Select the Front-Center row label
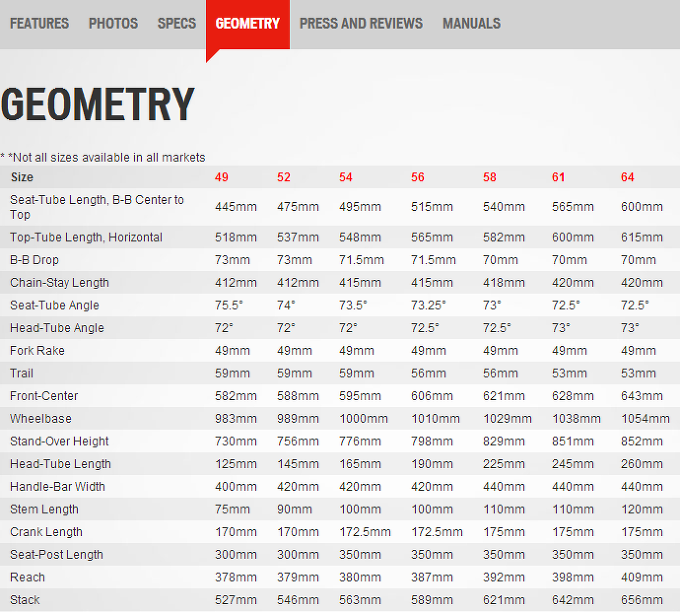Viewport: 680px width, 612px height. pos(44,396)
